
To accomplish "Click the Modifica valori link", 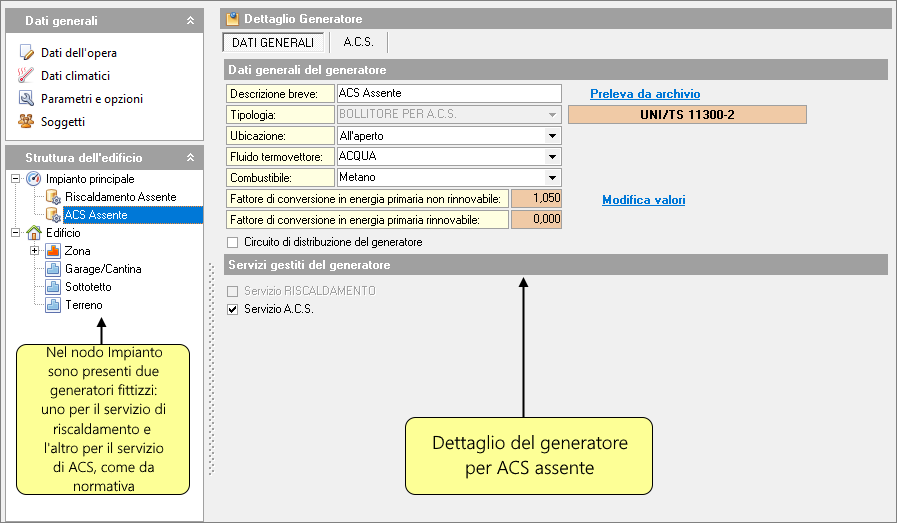I will 643,200.
